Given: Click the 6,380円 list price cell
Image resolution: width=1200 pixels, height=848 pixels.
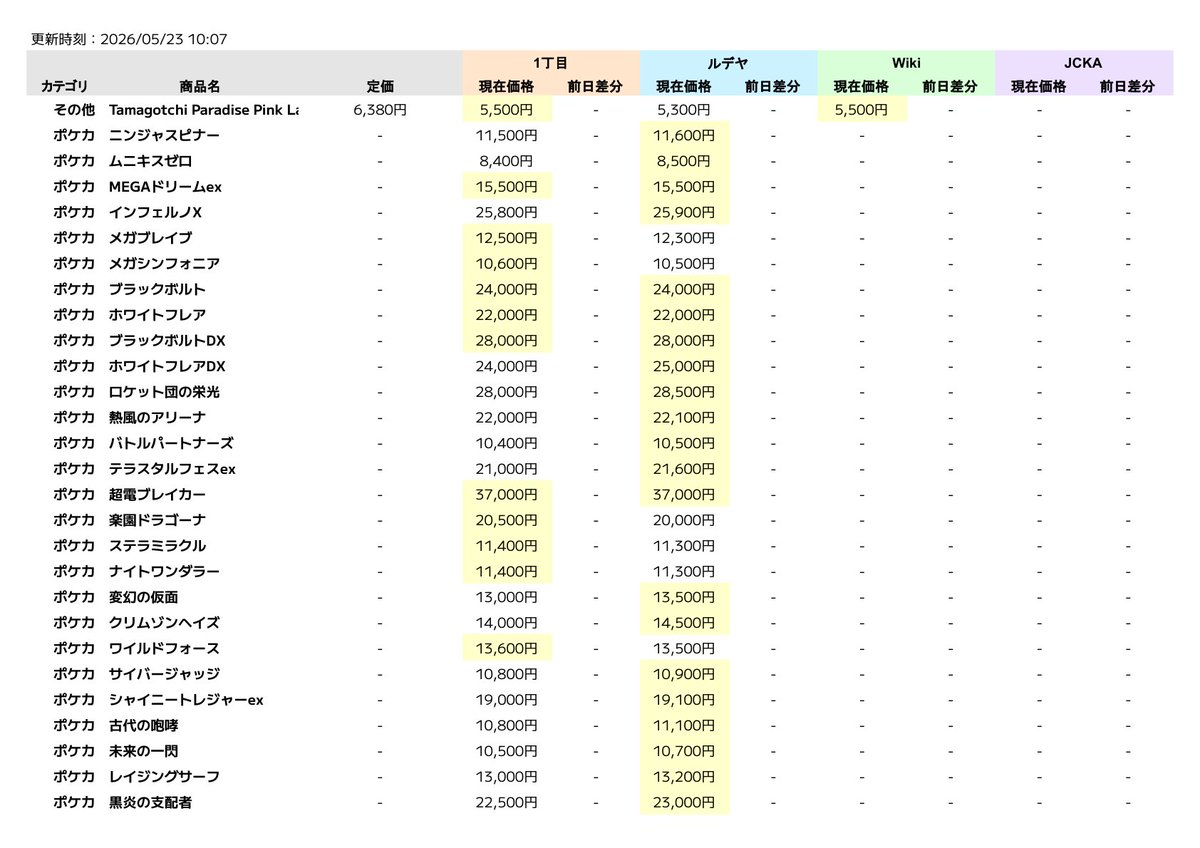Looking at the screenshot, I should click(380, 109).
